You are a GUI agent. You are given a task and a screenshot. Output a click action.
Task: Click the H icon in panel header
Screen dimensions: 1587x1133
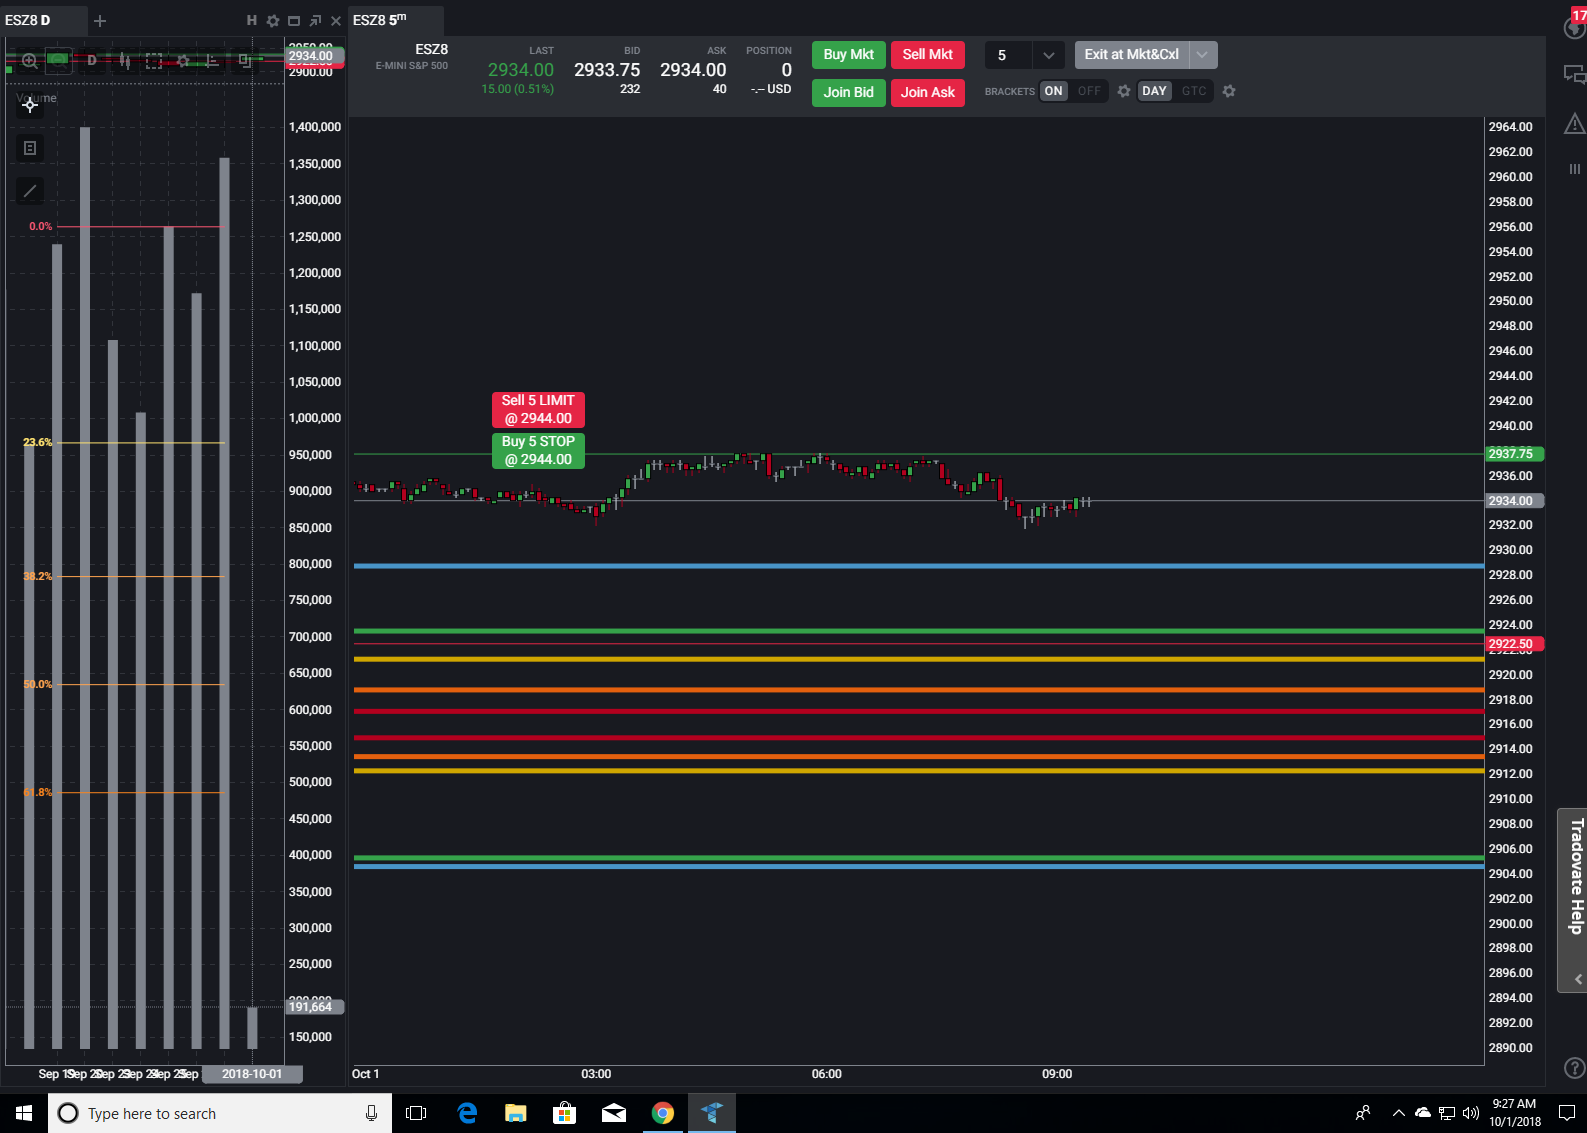[x=252, y=20]
